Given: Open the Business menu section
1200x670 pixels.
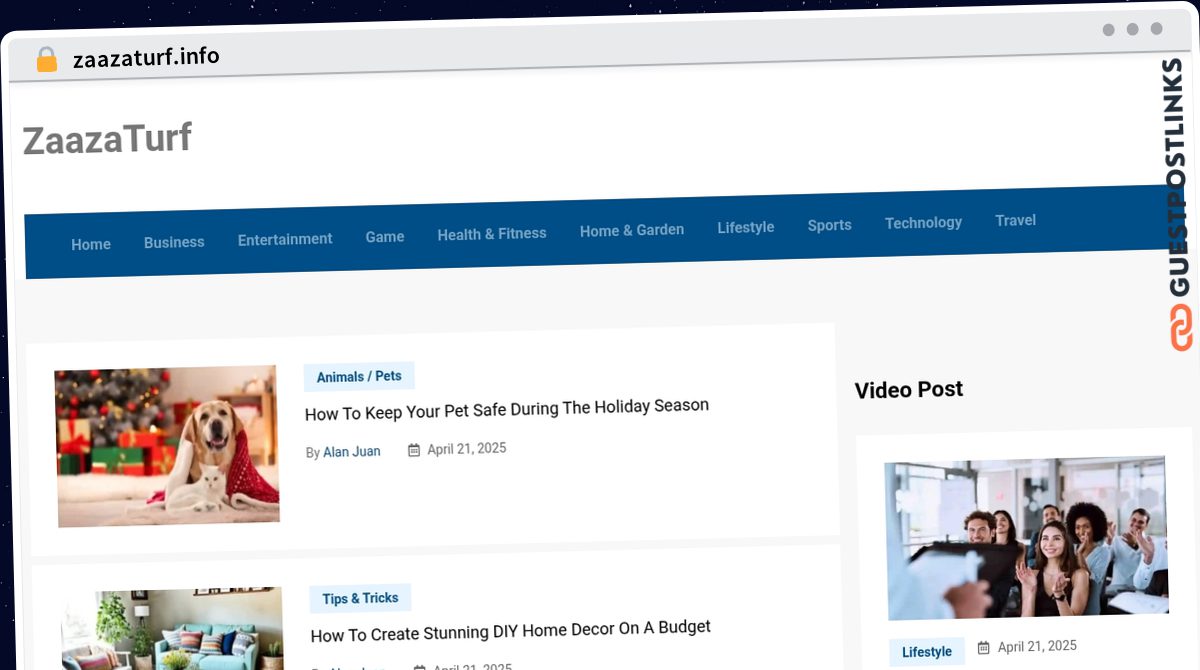Looking at the screenshot, I should point(174,242).
